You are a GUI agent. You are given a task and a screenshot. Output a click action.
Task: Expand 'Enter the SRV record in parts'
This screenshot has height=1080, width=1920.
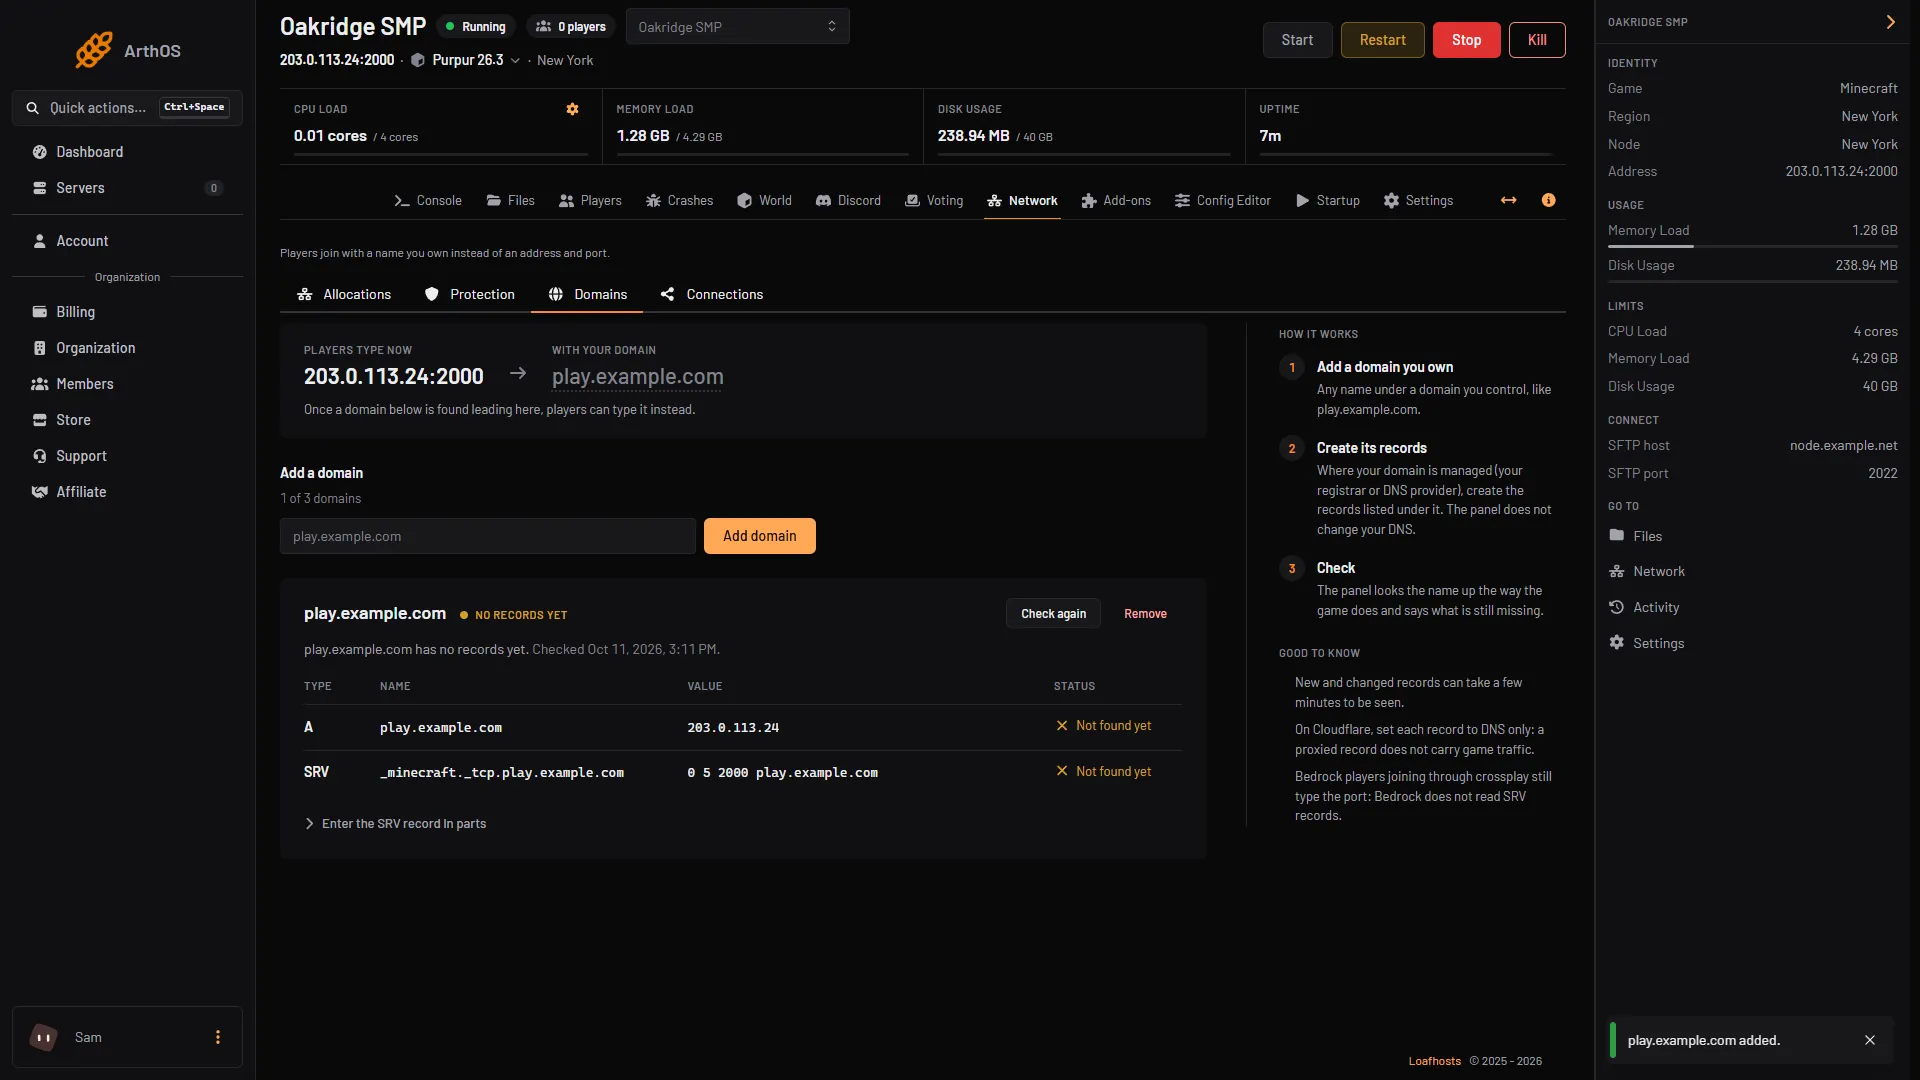[x=395, y=824]
